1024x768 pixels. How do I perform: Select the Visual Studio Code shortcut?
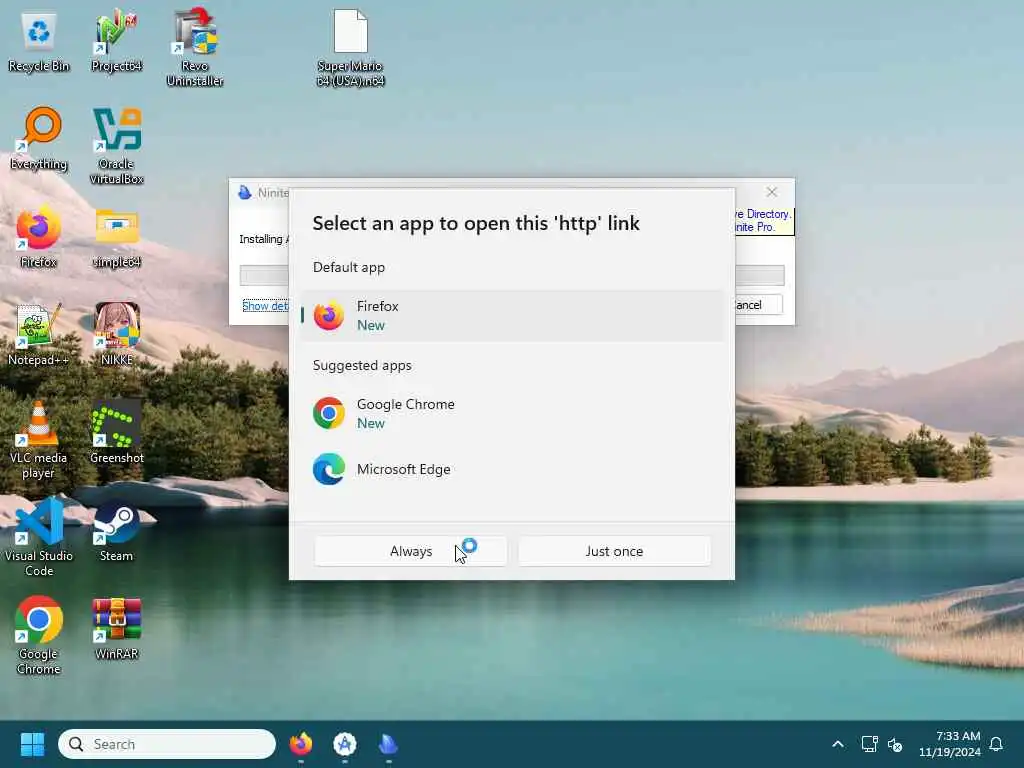[39, 537]
